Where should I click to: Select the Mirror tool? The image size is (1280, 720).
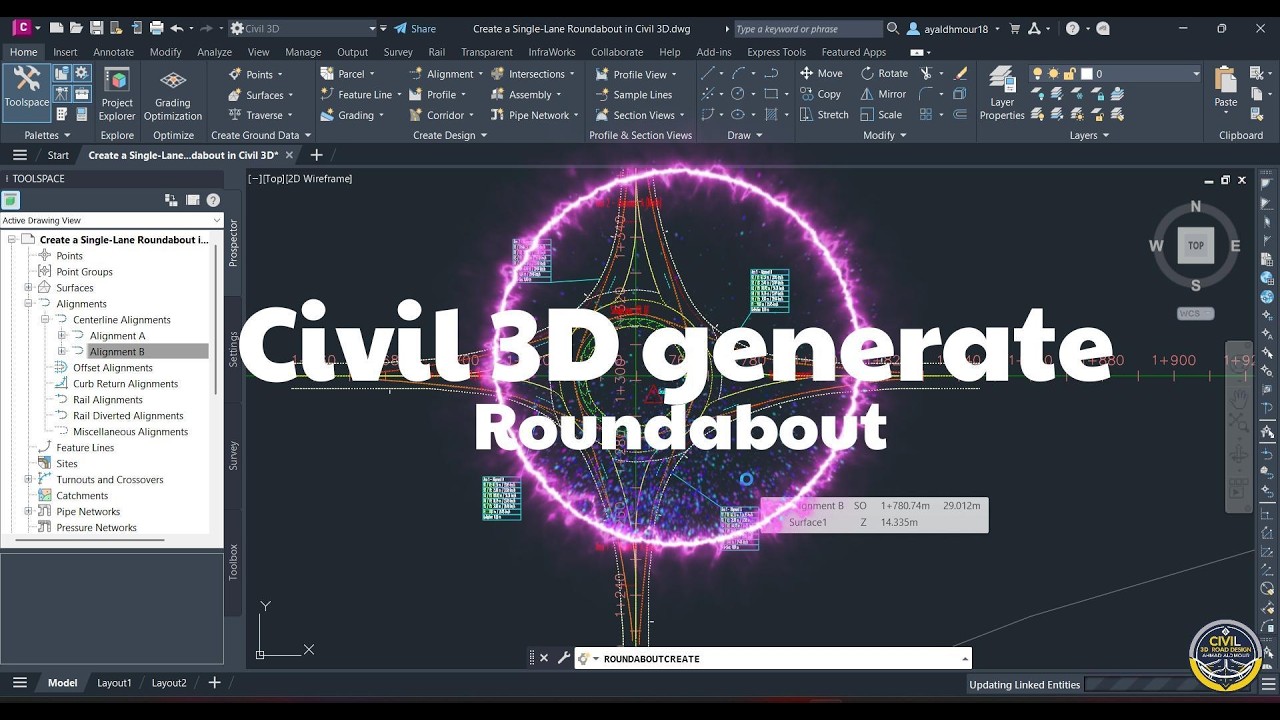(x=883, y=94)
